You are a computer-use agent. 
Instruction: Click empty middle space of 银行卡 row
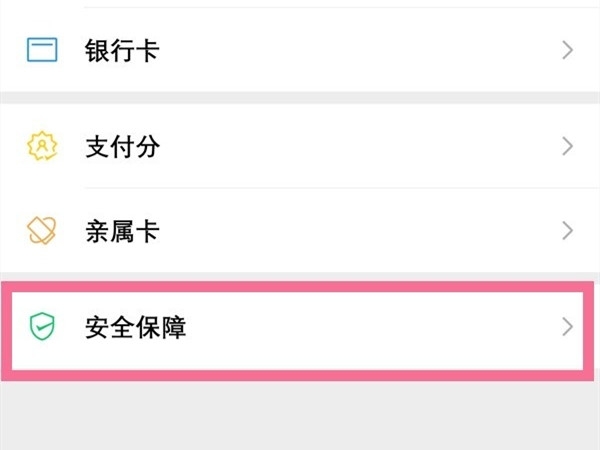[350, 50]
